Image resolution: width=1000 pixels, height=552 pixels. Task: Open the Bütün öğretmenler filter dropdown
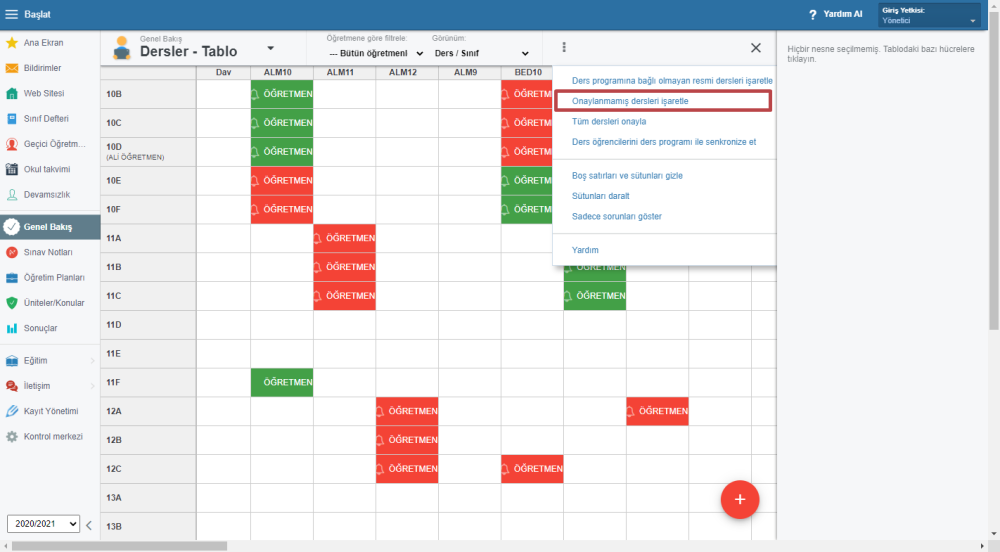pos(376,54)
